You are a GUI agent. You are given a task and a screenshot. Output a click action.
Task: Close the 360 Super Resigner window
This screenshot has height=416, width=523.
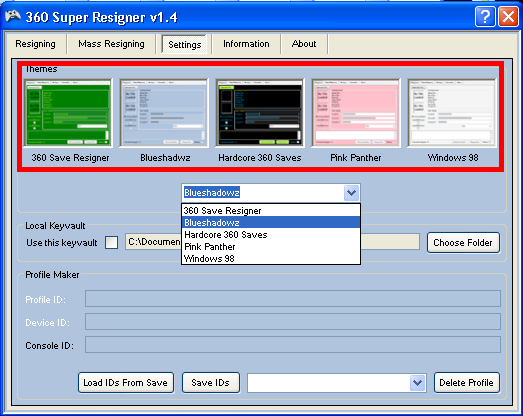(x=508, y=16)
